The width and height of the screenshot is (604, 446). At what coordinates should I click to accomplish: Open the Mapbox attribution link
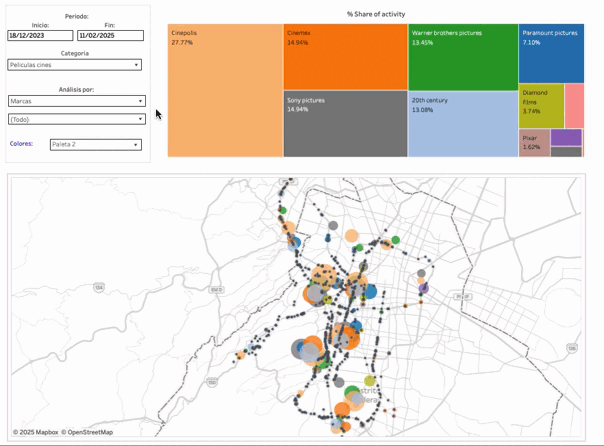(x=35, y=432)
